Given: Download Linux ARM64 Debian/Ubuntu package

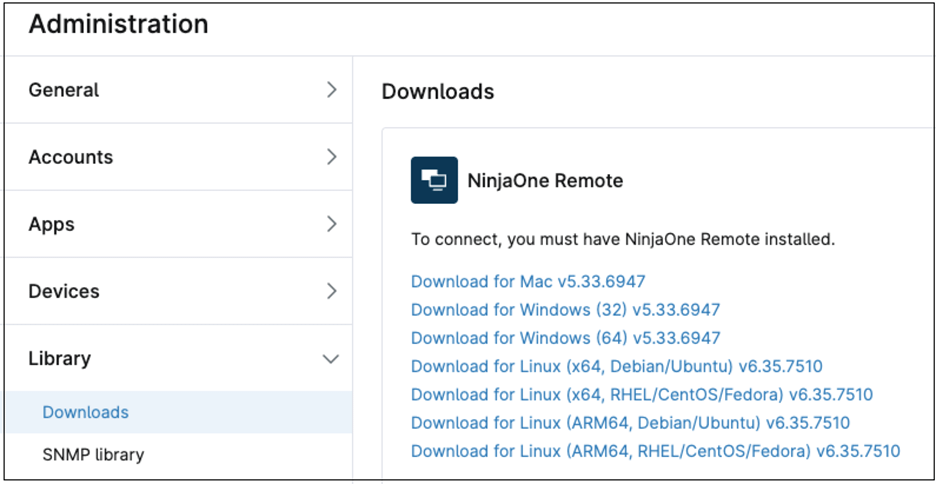Looking at the screenshot, I should tap(630, 423).
